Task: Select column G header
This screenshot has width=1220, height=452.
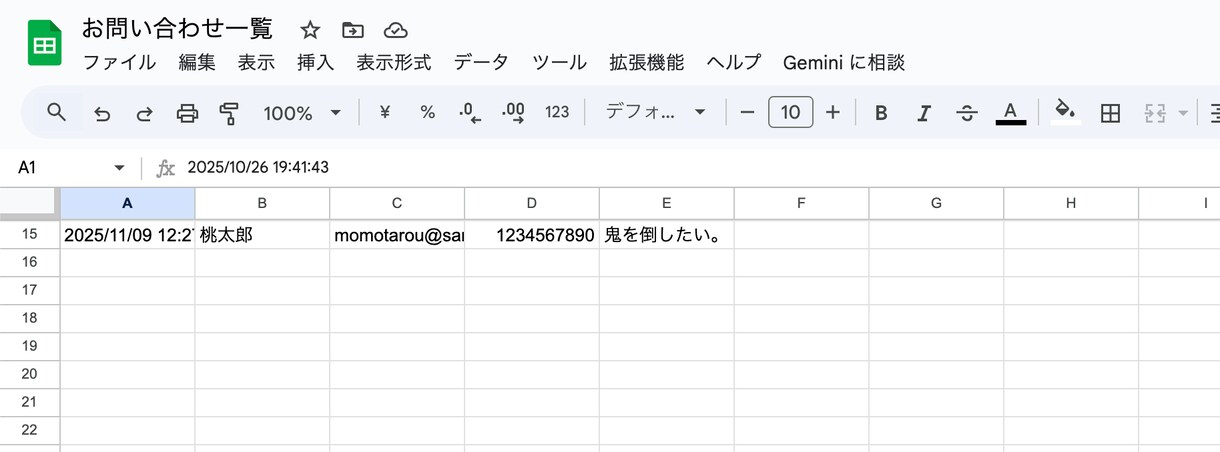Action: [x=936, y=203]
